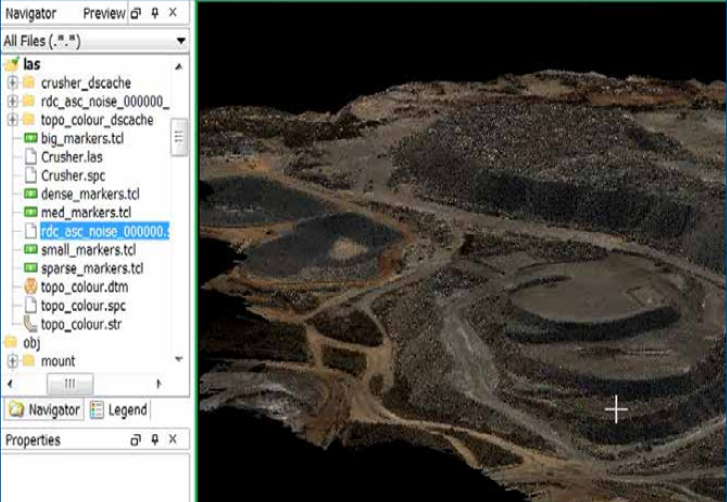This screenshot has width=727, height=502.
Task: Open the All Files filter dropdown
Action: (x=180, y=41)
